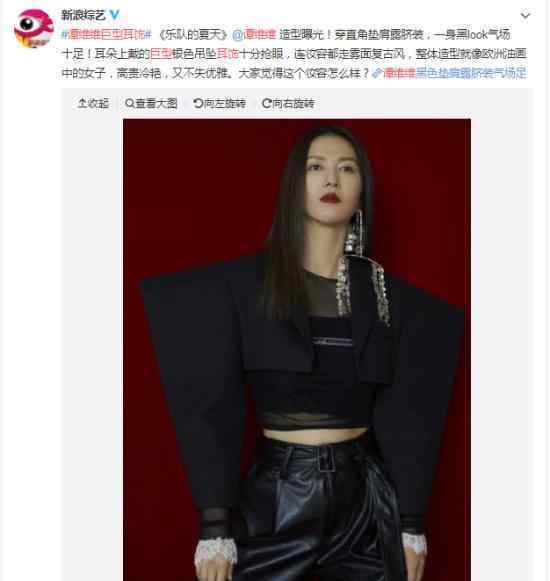The image size is (550, 581).
Task: Click the blue verified V badge
Action: [115, 14]
